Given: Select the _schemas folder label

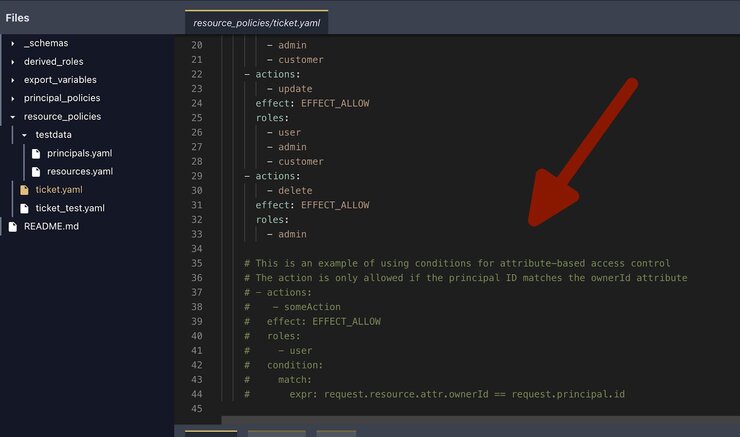Looking at the screenshot, I should pyautogui.click(x=46, y=43).
